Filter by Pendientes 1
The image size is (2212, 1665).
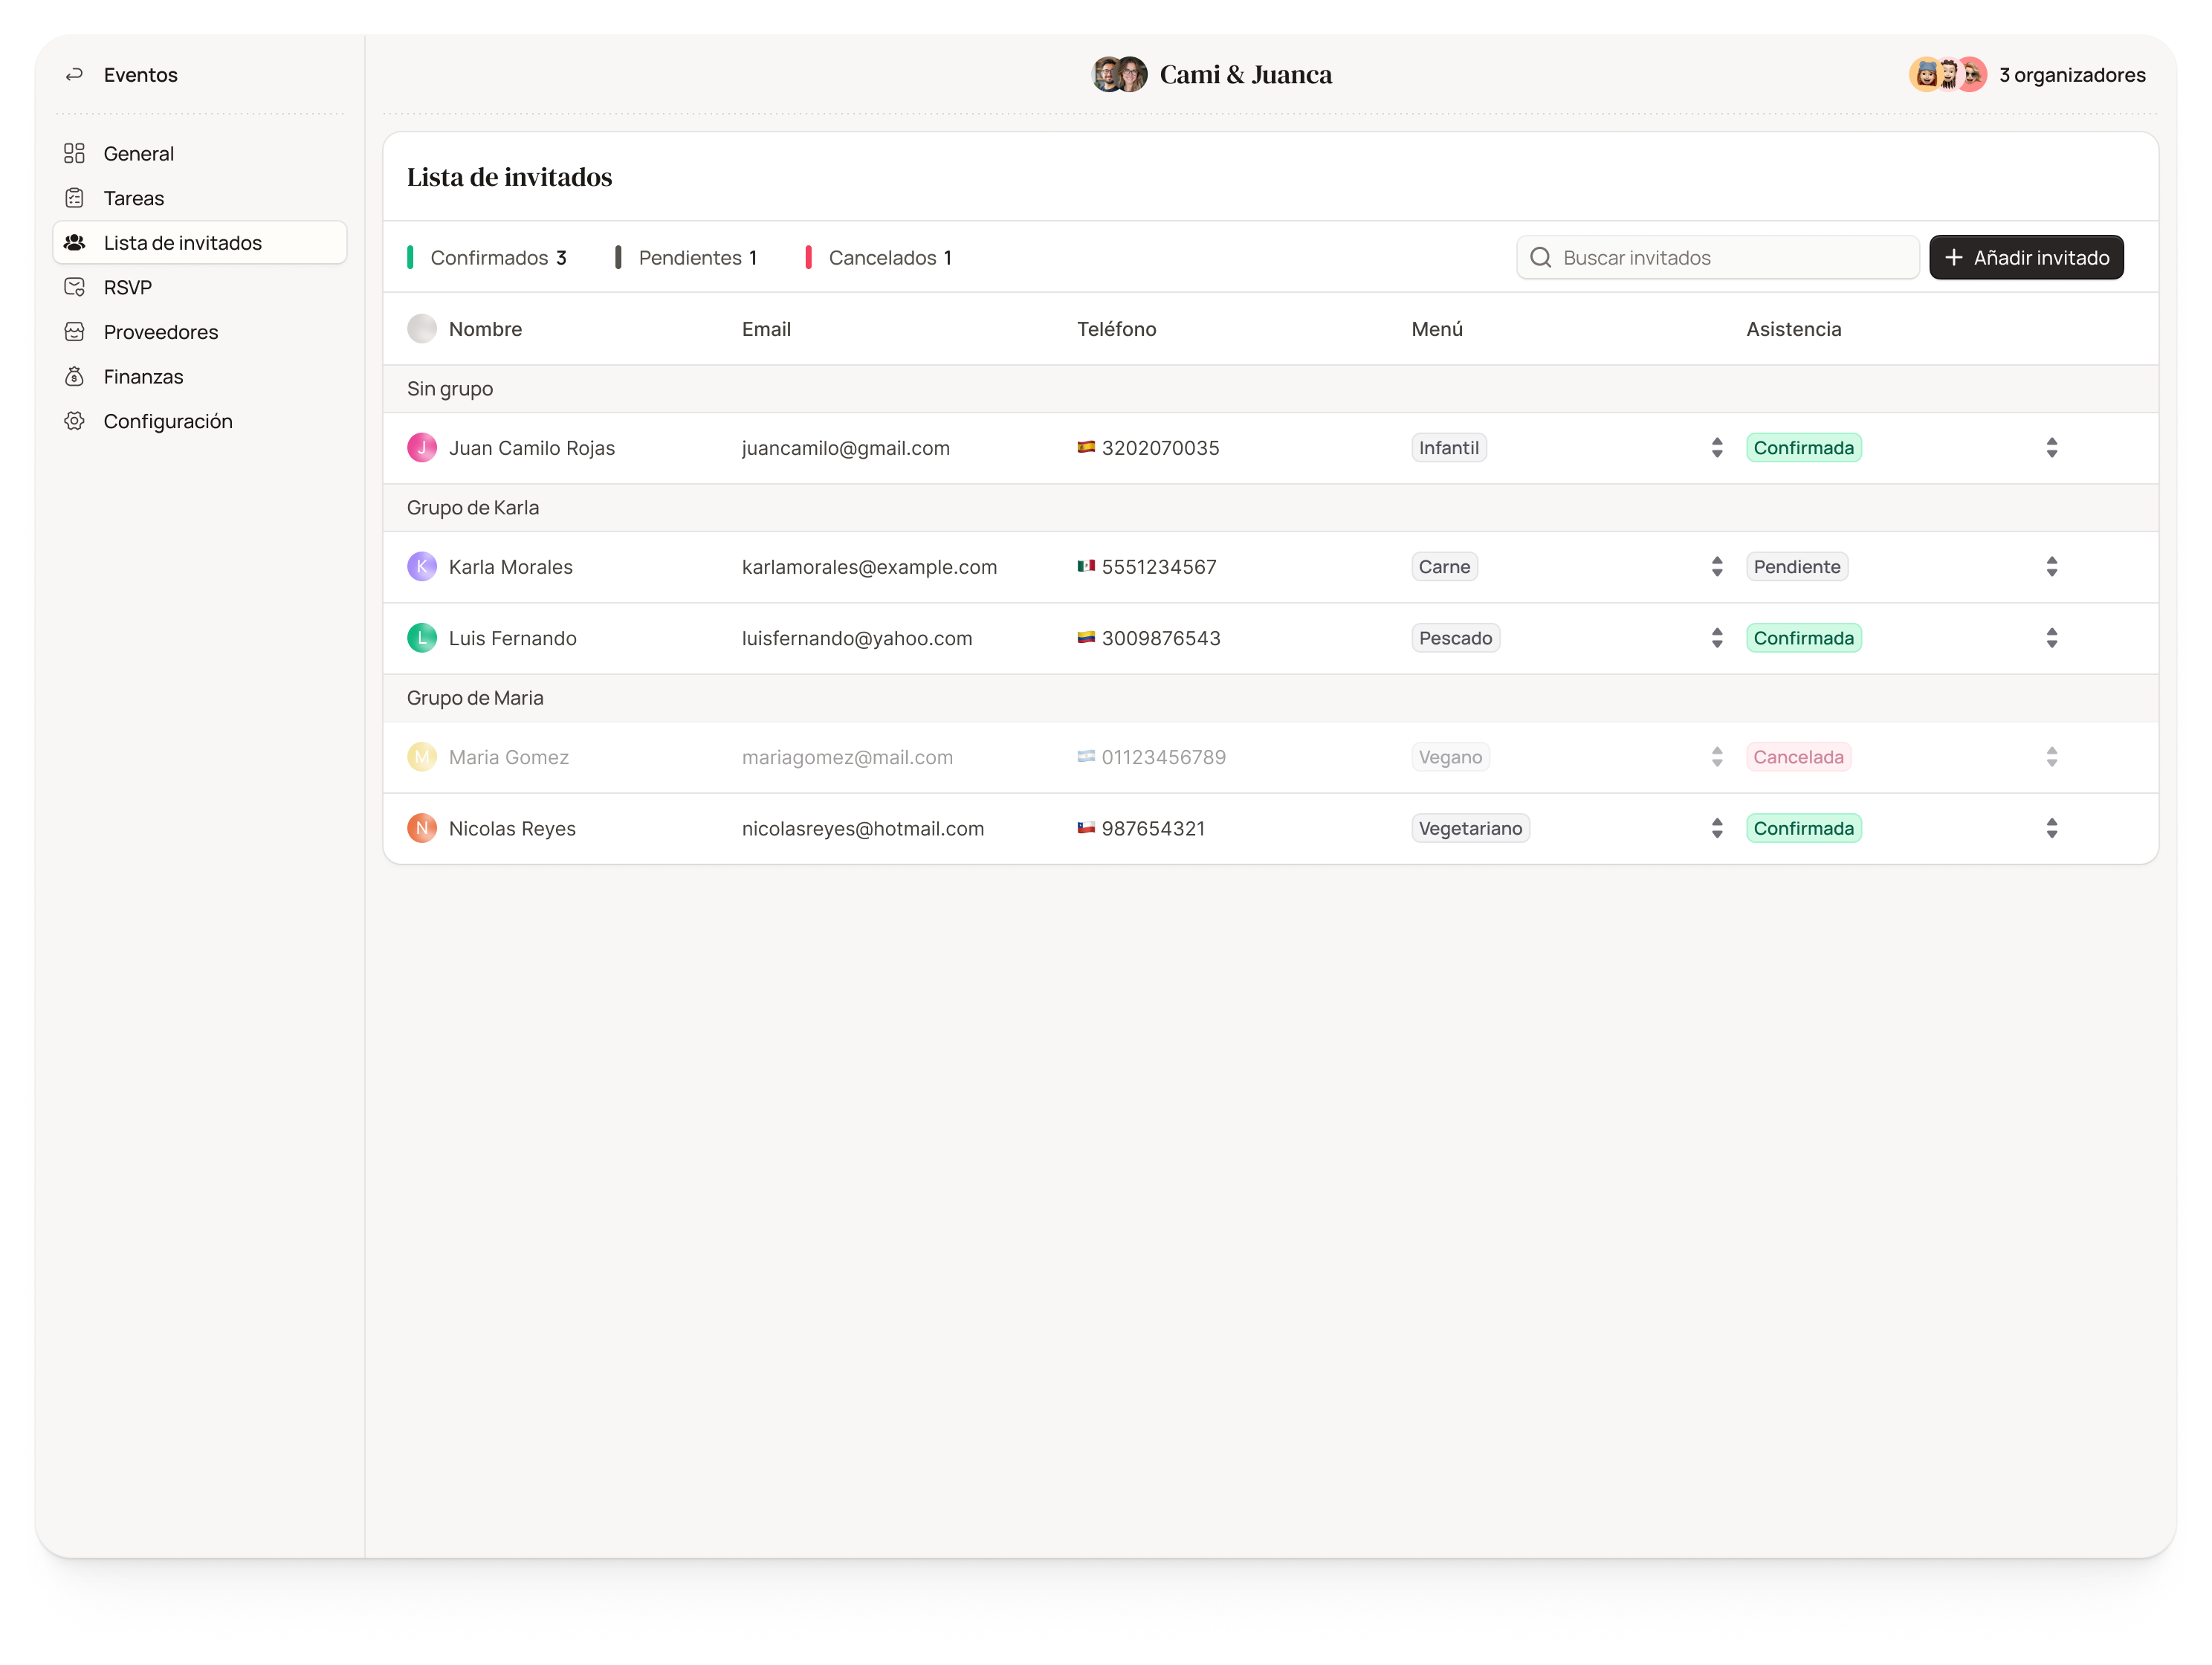click(x=686, y=257)
